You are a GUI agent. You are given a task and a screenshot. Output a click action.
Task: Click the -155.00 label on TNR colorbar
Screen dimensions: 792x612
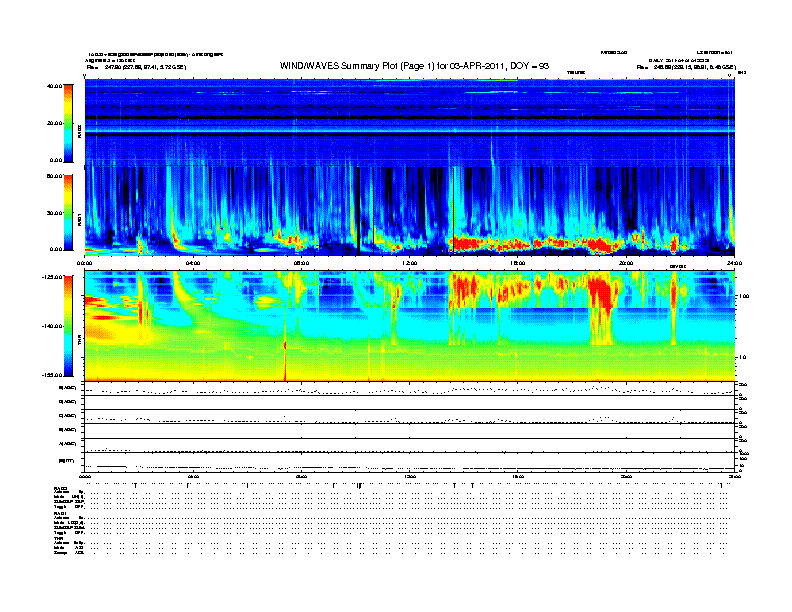point(52,375)
